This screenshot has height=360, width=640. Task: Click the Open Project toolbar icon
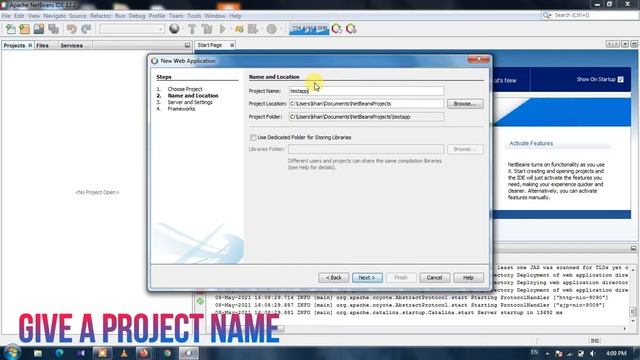[39, 29]
